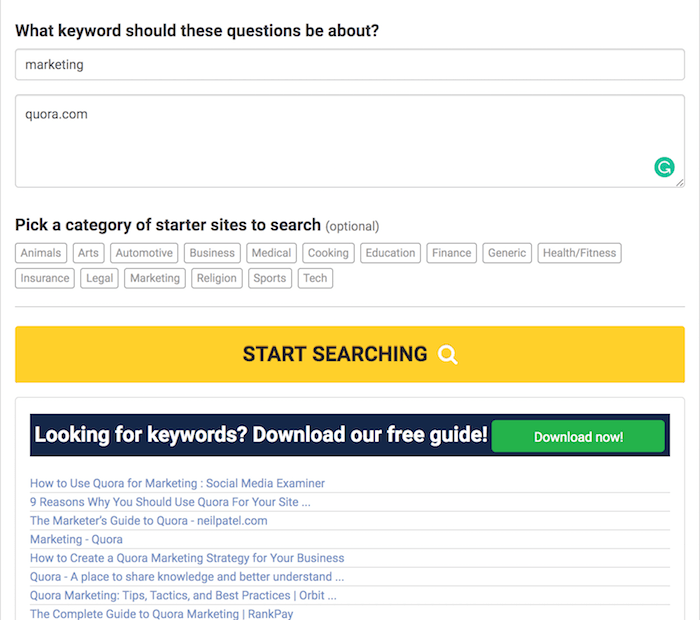Select the Business category tag

click(212, 253)
